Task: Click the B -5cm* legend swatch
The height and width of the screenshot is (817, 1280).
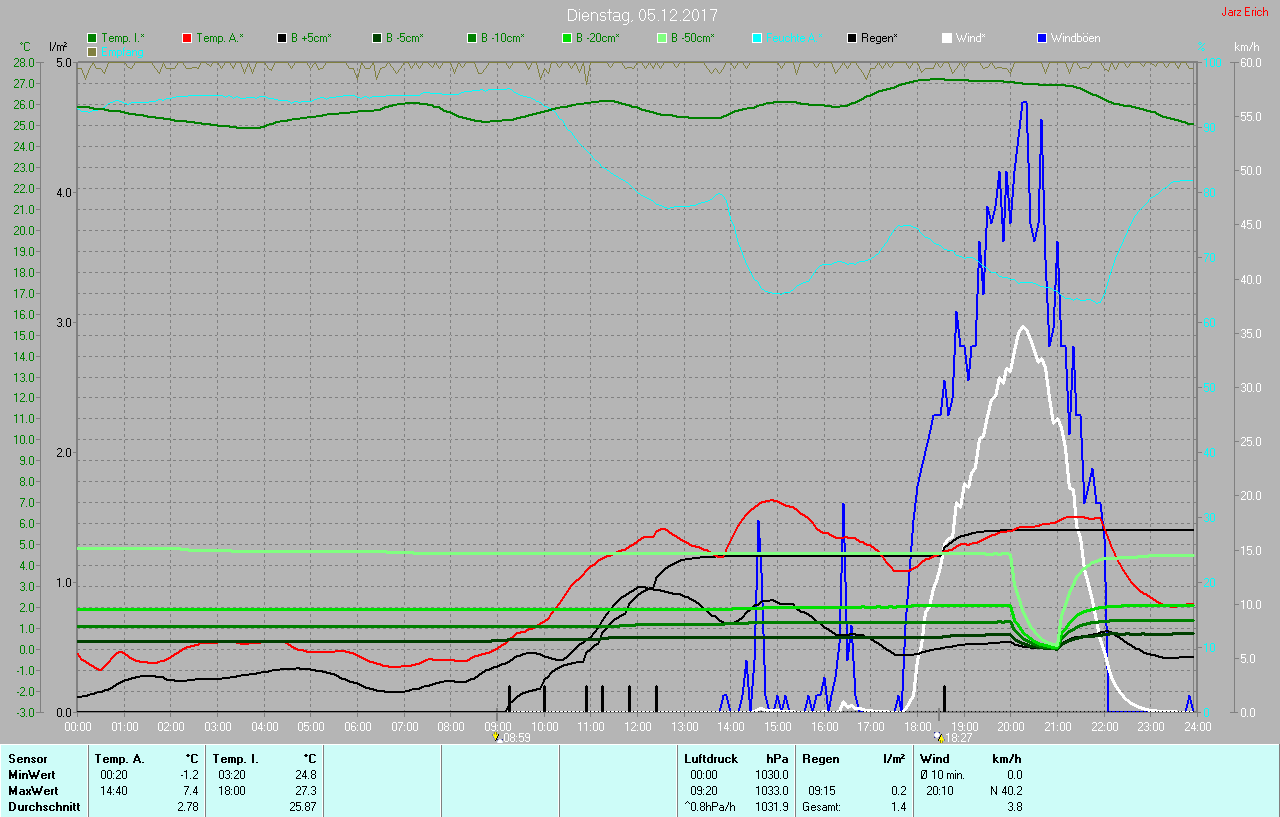Action: [377, 38]
